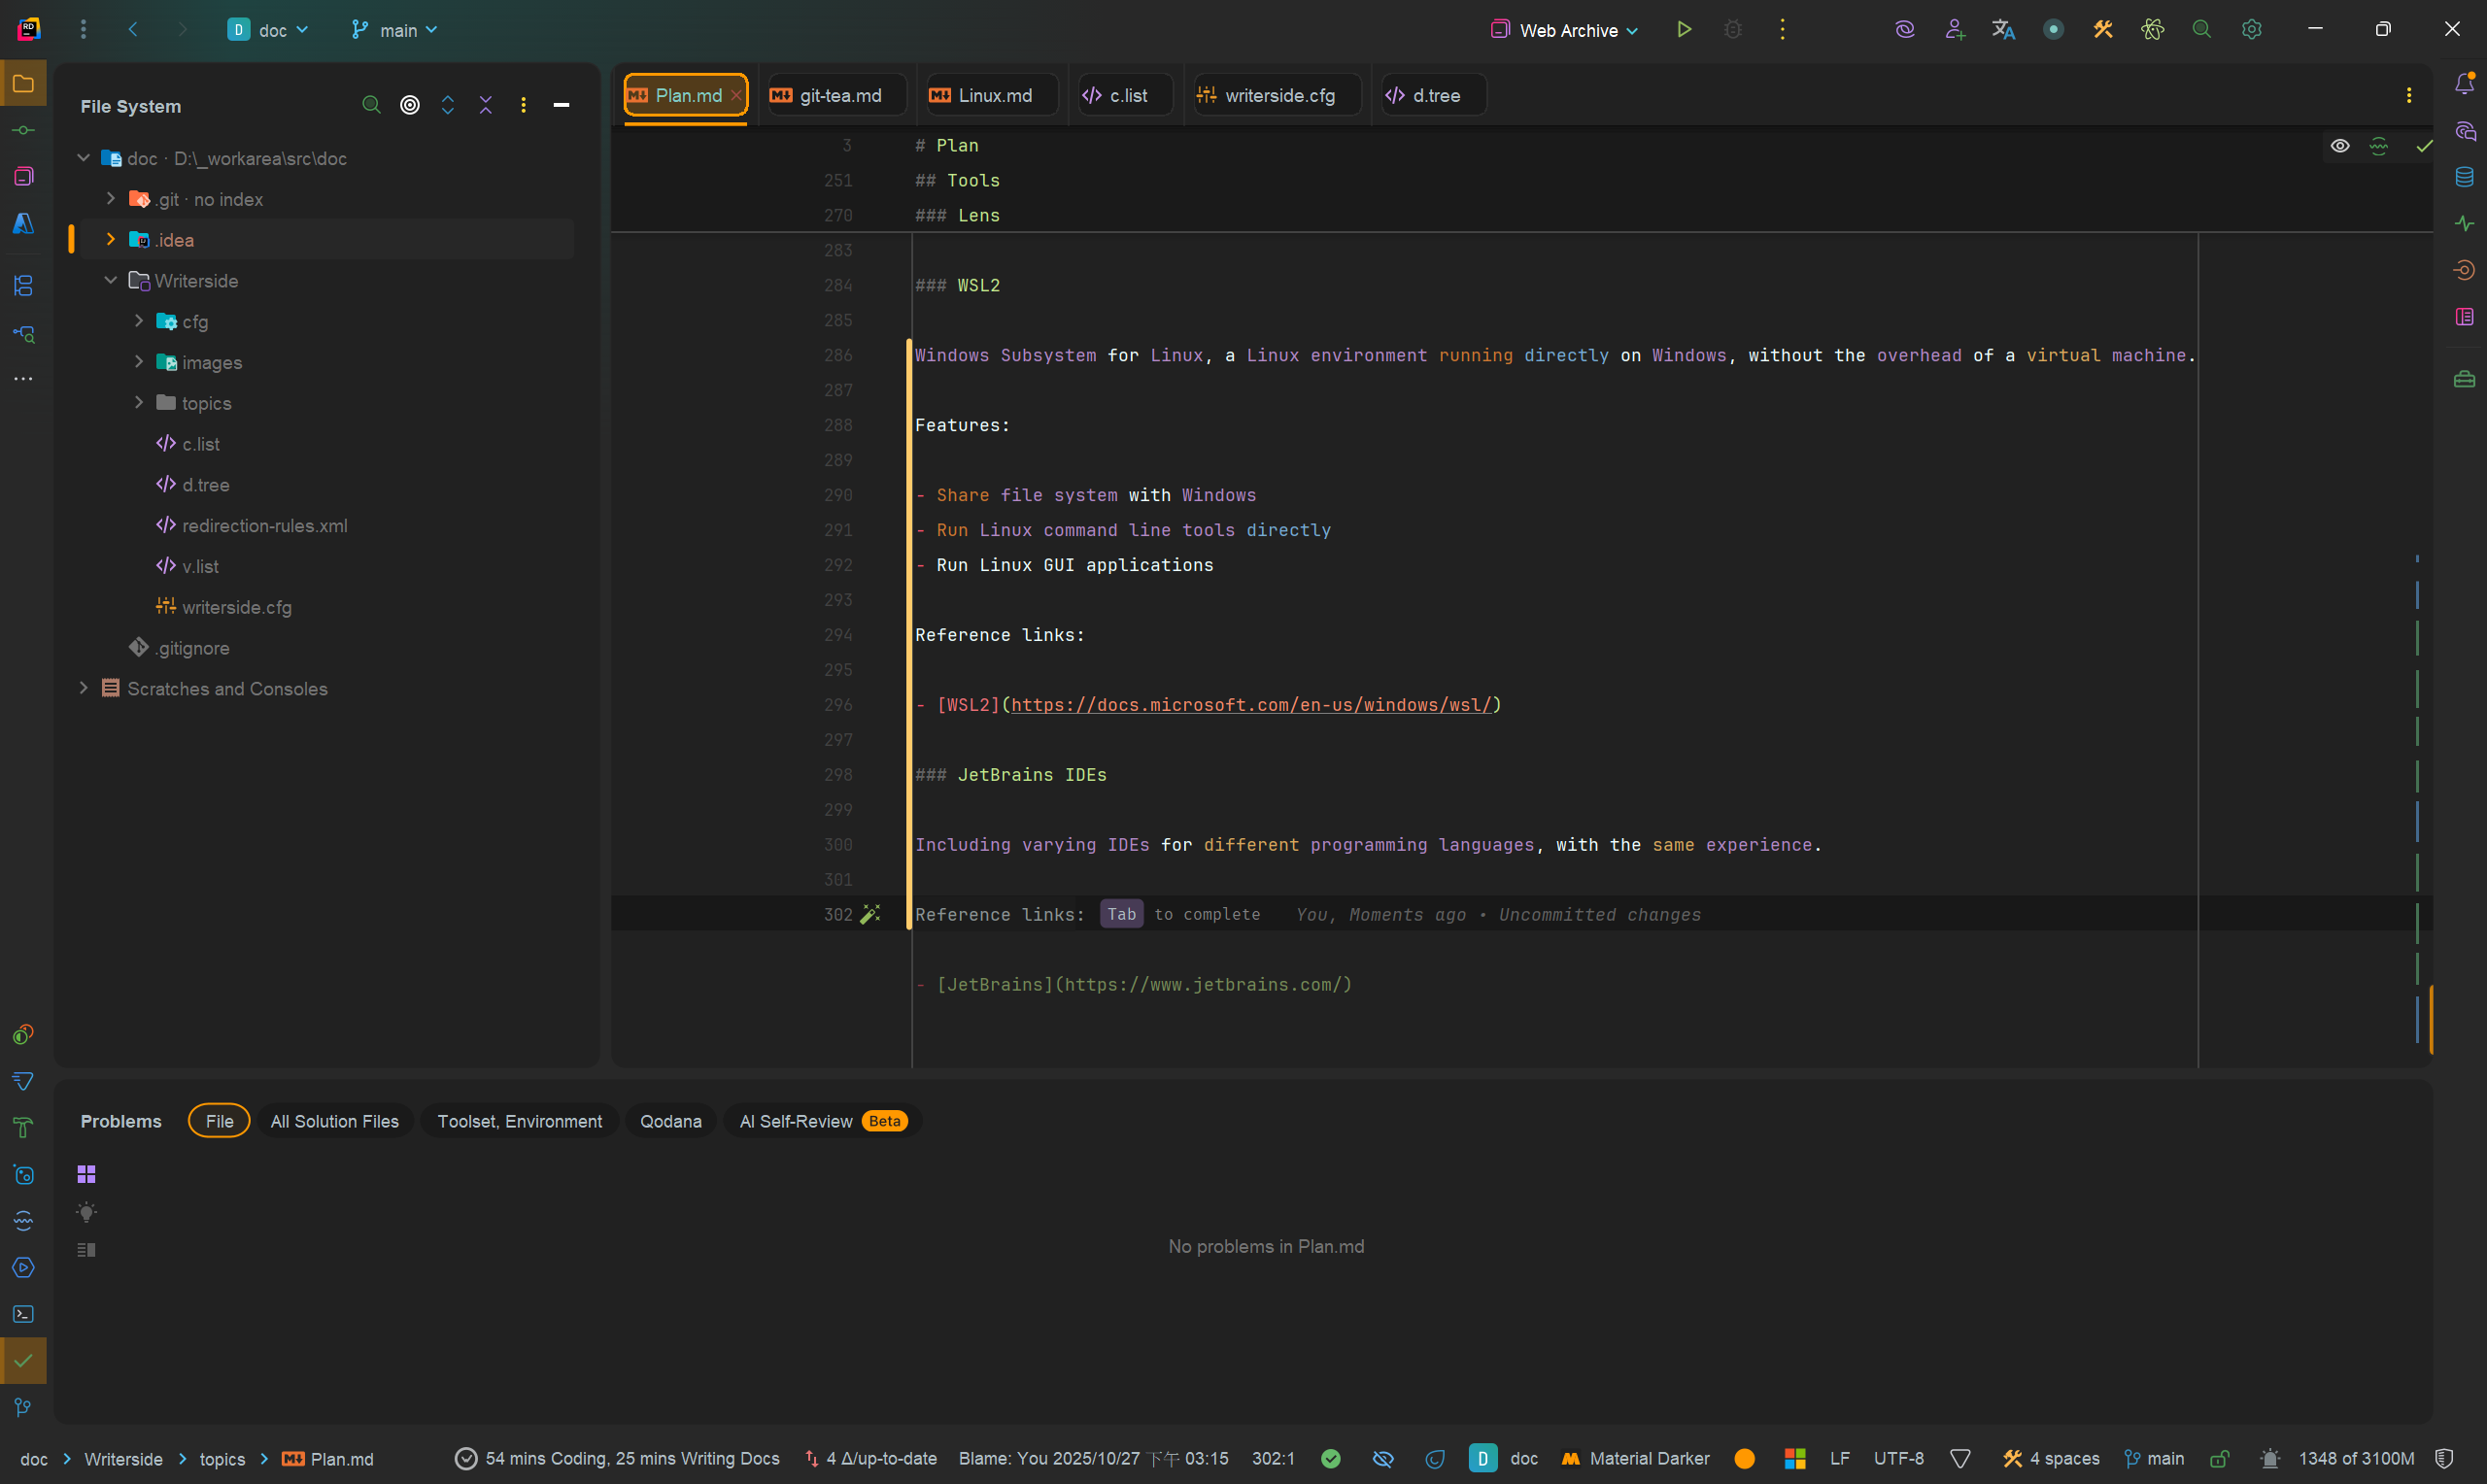Open the AI Assistant spiral icon
Image resolution: width=2487 pixels, height=1484 pixels.
click(1905, 30)
